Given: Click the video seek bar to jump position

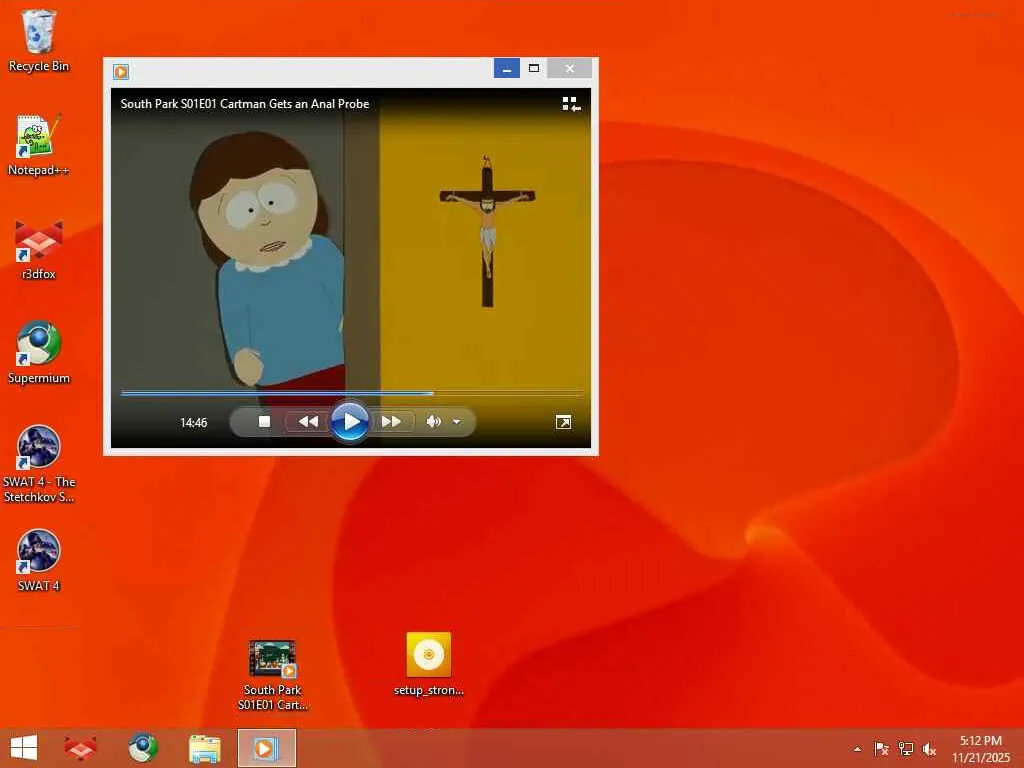Looking at the screenshot, I should [x=351, y=394].
